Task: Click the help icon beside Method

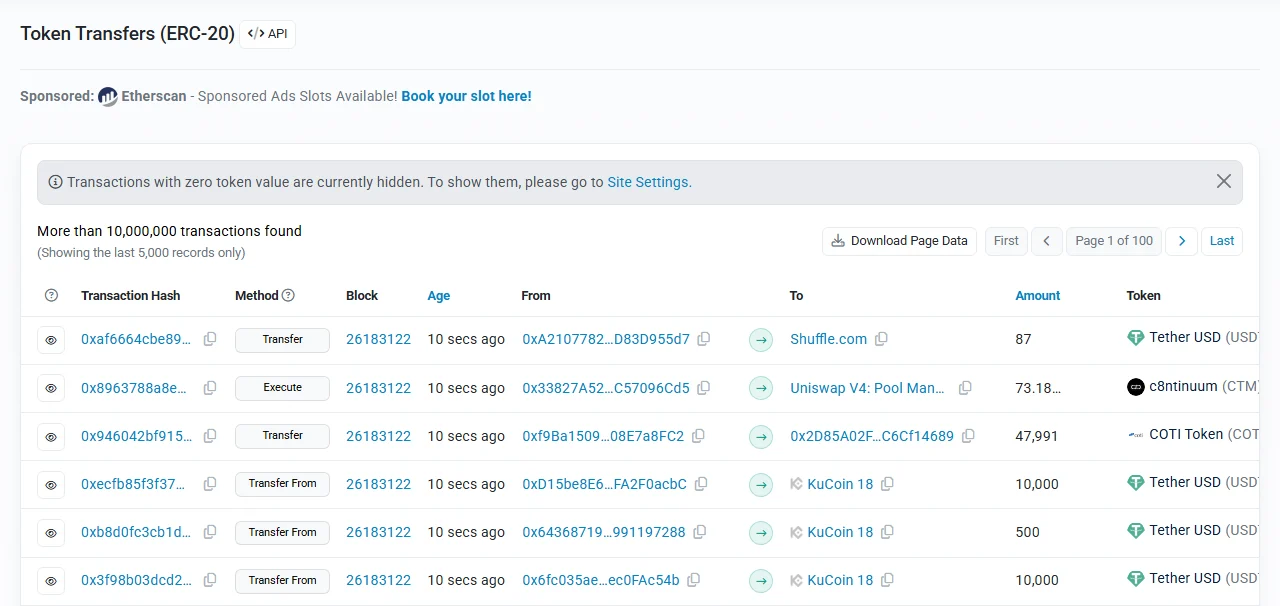Action: 289,296
